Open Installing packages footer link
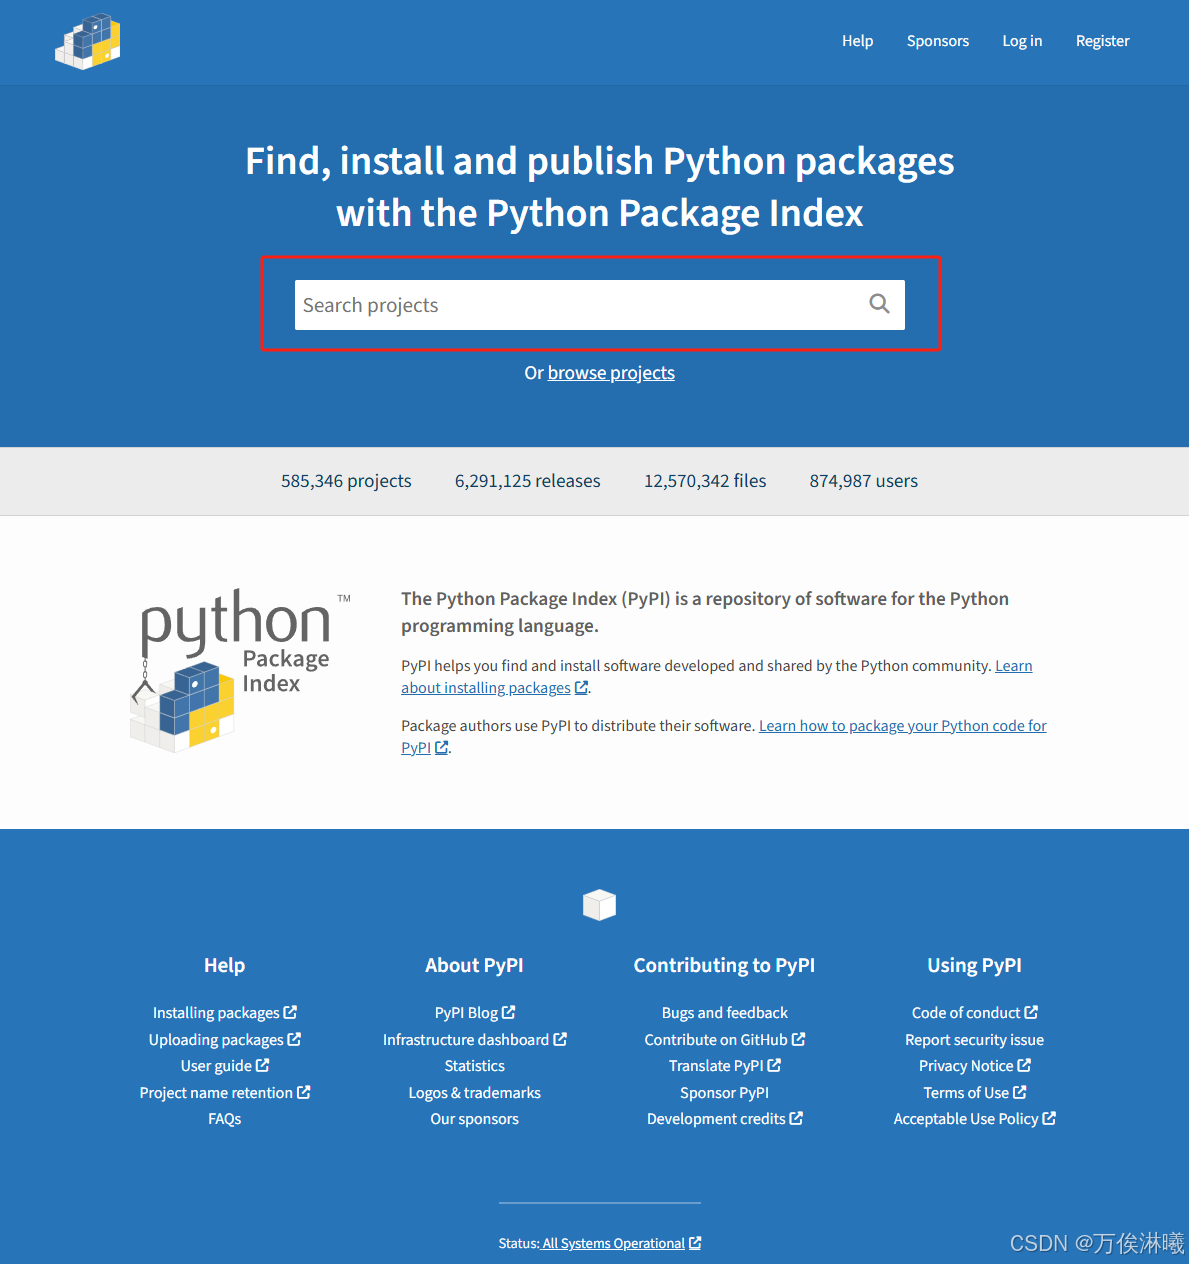 pyautogui.click(x=225, y=1013)
